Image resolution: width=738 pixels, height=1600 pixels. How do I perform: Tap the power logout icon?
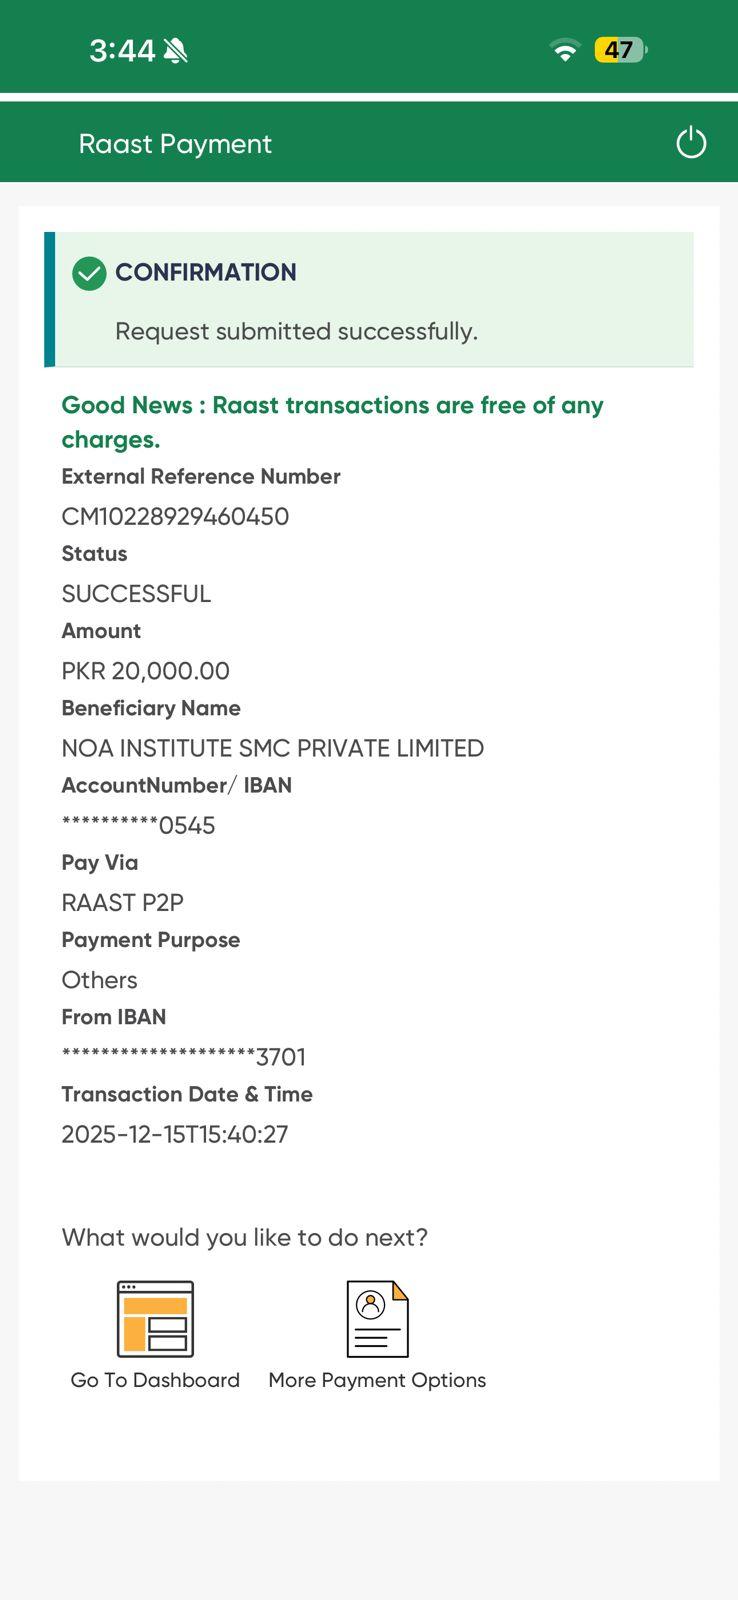[691, 143]
